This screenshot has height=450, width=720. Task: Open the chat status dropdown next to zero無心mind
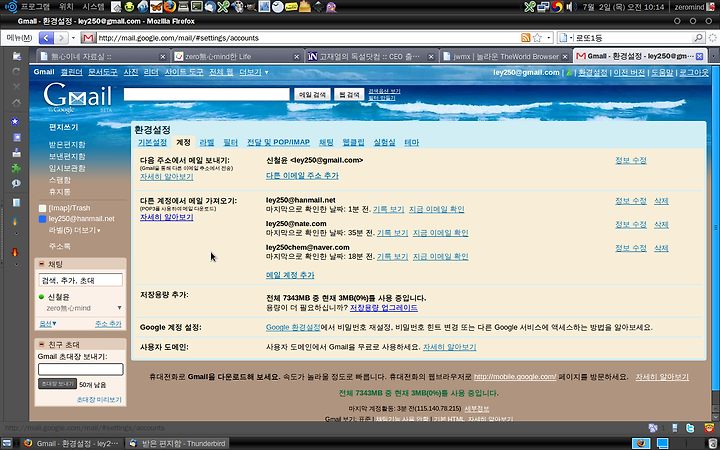tap(119, 308)
